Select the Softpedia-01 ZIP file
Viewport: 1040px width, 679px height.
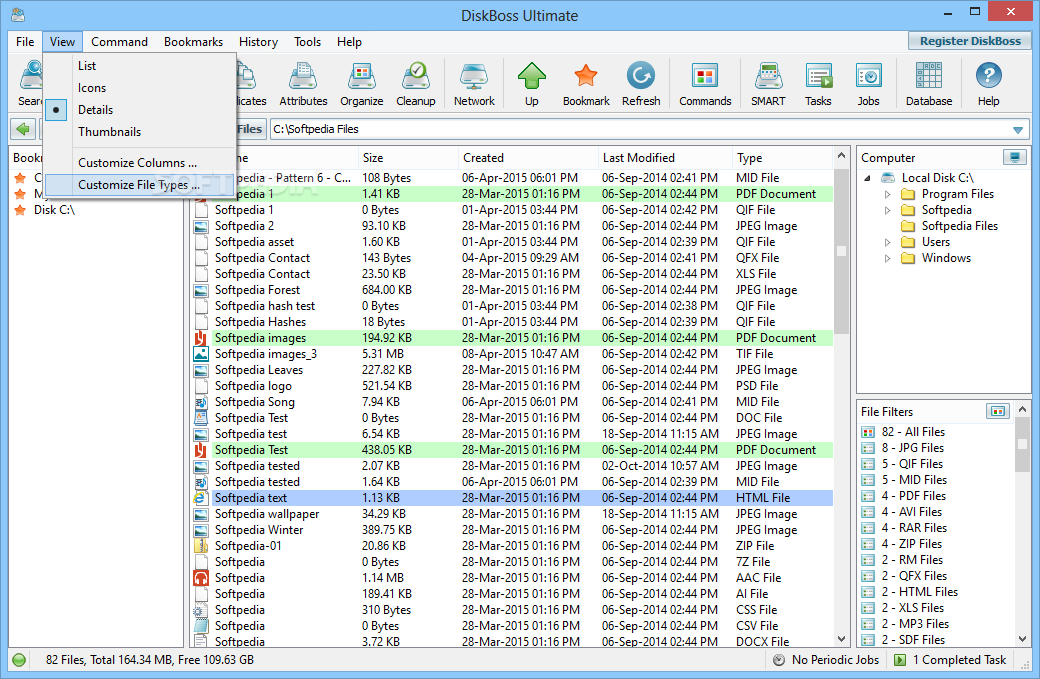[x=512, y=546]
